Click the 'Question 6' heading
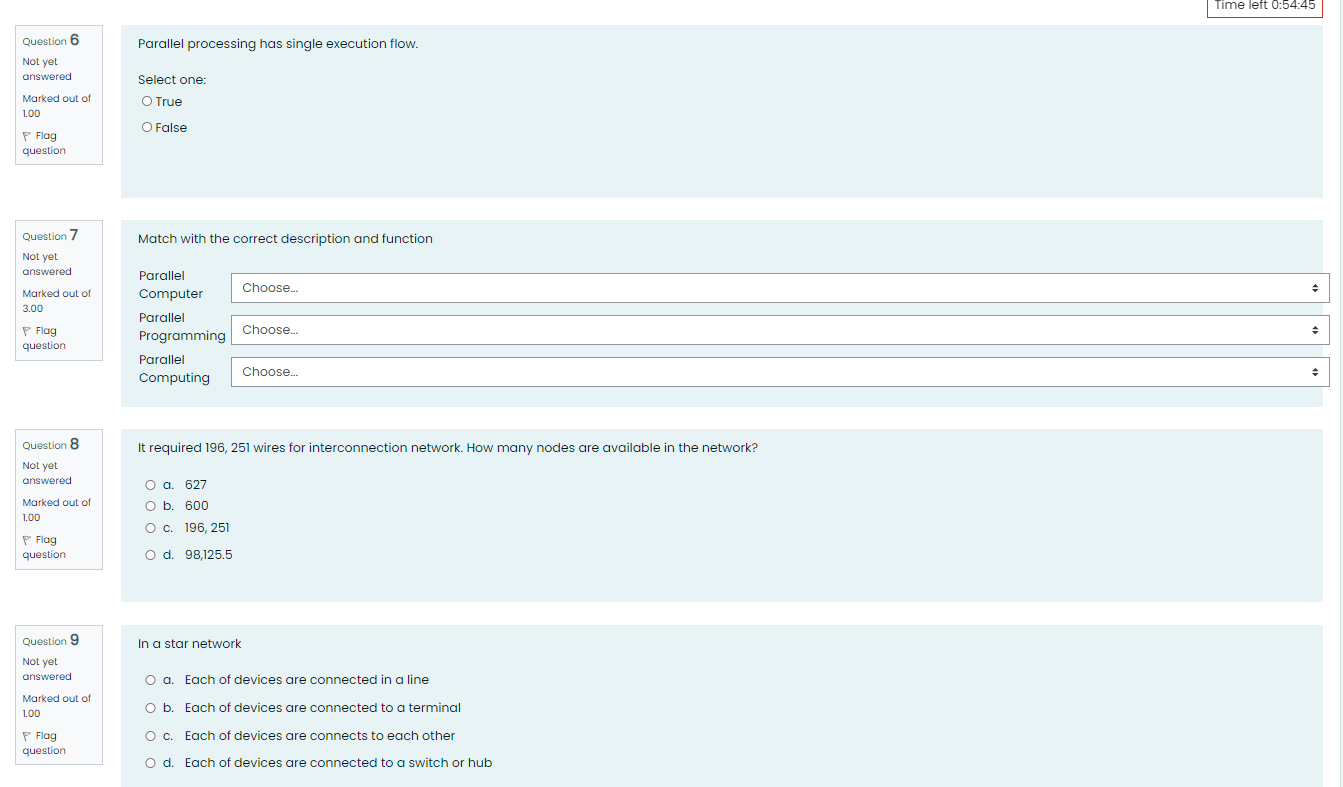Screen dimensions: 1343x787 [x=51, y=40]
